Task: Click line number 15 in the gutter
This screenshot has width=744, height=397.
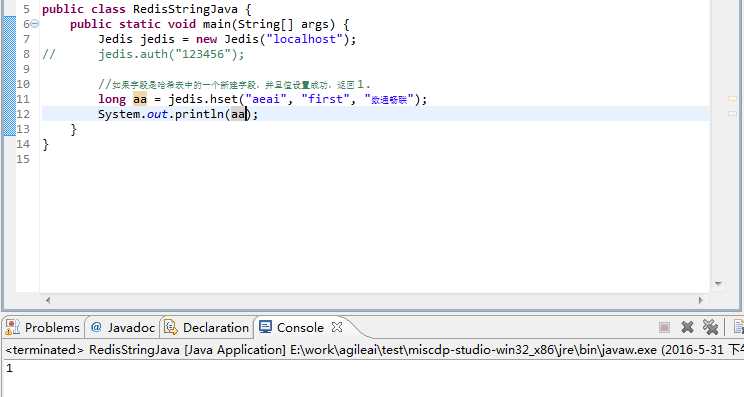Action: (x=23, y=159)
